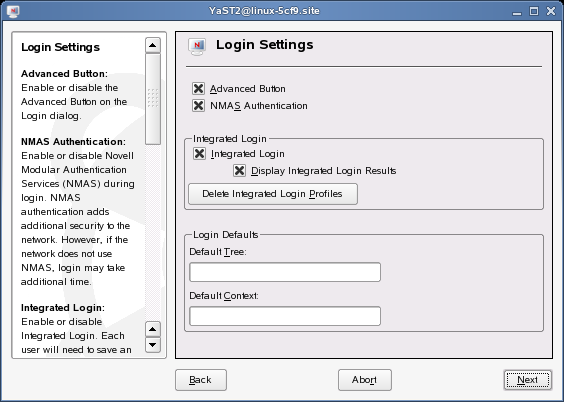The width and height of the screenshot is (564, 402).
Task: Click the YaST2@linux-5cf9.site title text
Action: point(264,11)
